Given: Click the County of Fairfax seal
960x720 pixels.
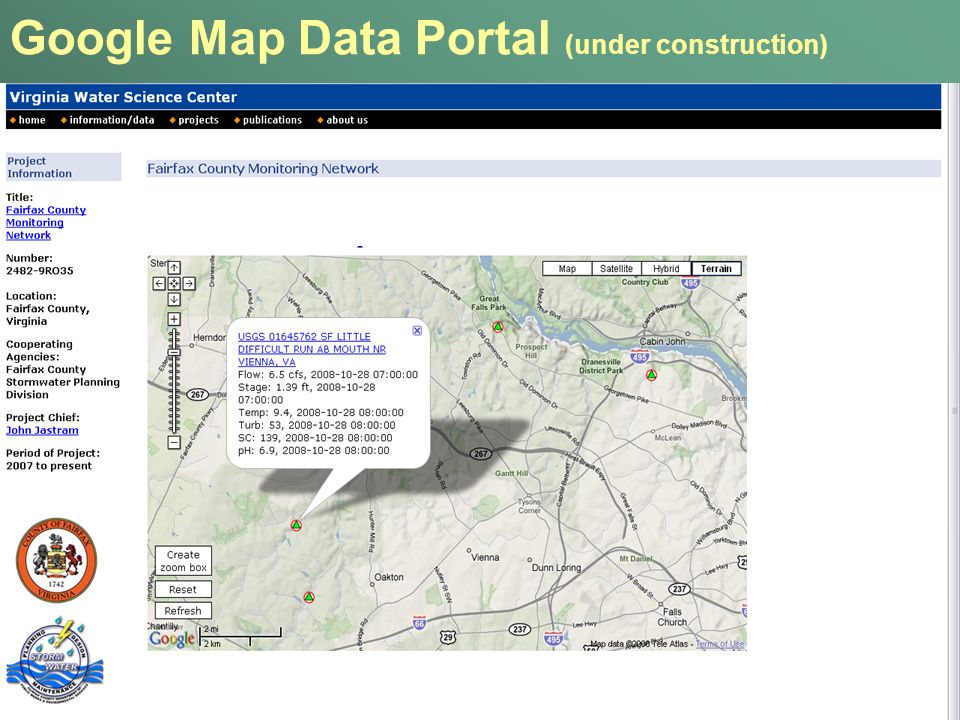Looking at the screenshot, I should coord(56,560).
